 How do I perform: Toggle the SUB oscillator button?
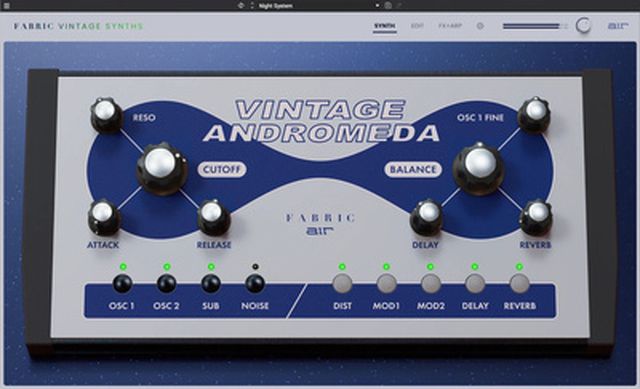tap(211, 283)
